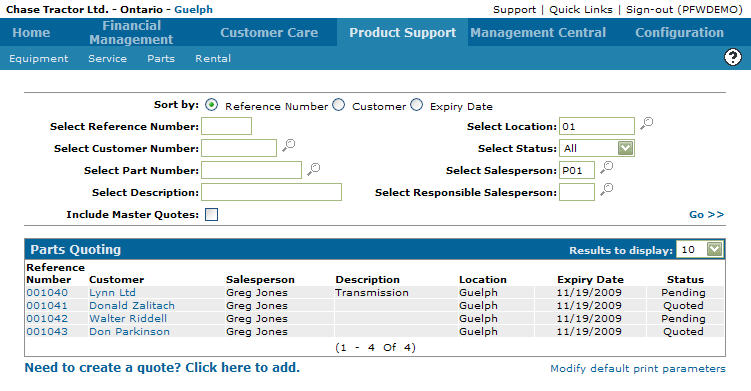Sort by Customer radio button
The image size is (751, 391).
click(x=339, y=104)
